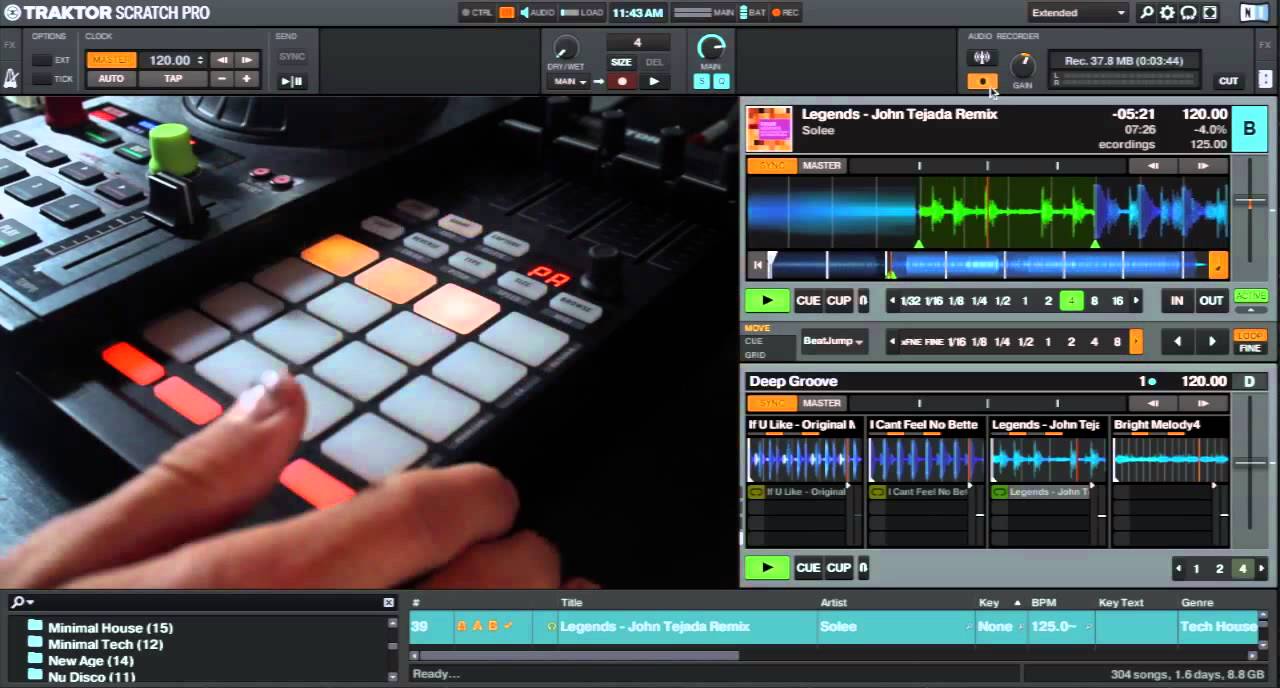The width and height of the screenshot is (1280, 688).
Task: Toggle the audio recorder record button
Action: click(x=982, y=81)
